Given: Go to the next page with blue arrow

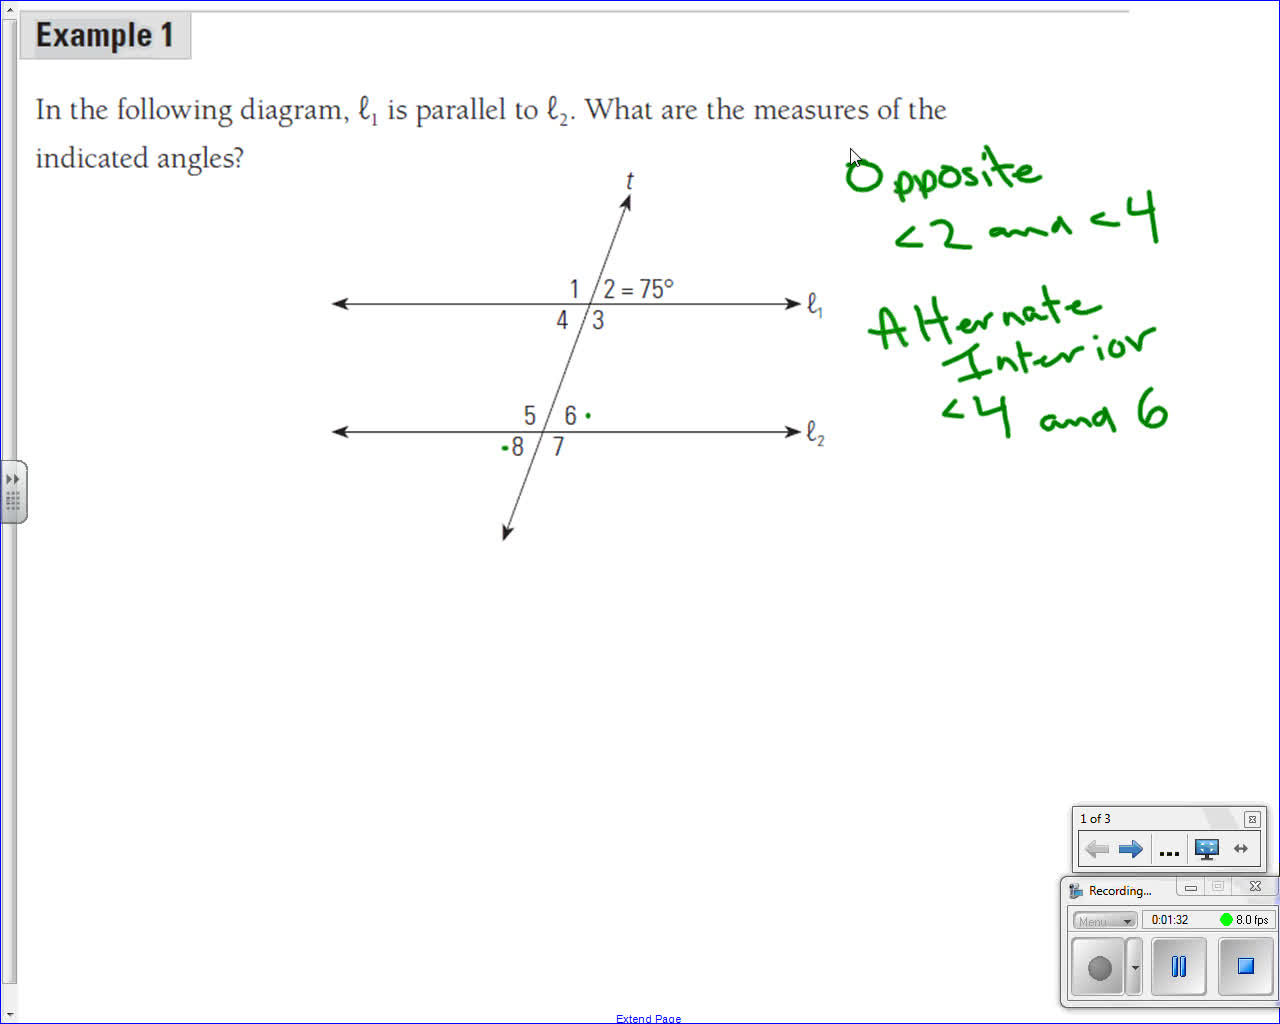Looking at the screenshot, I should point(1131,849).
